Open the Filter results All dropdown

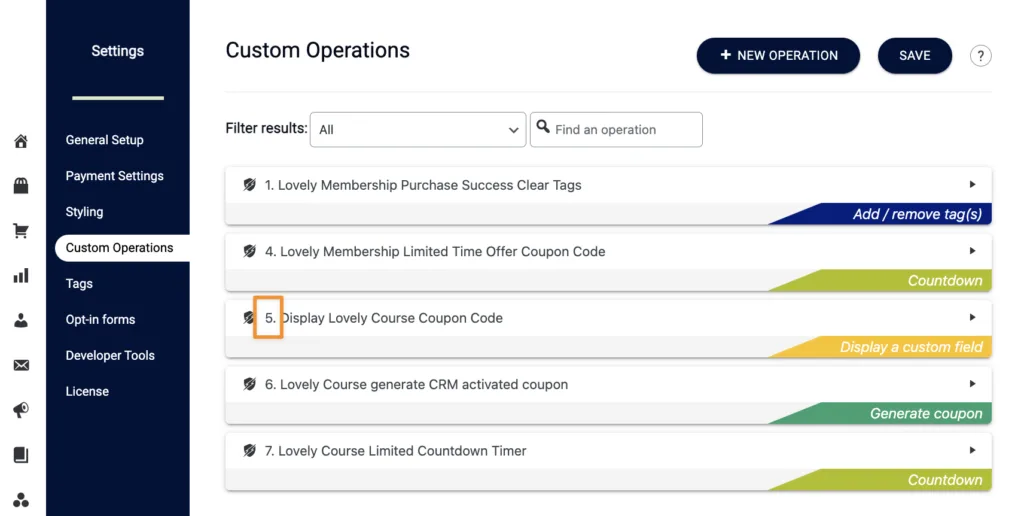click(x=418, y=129)
